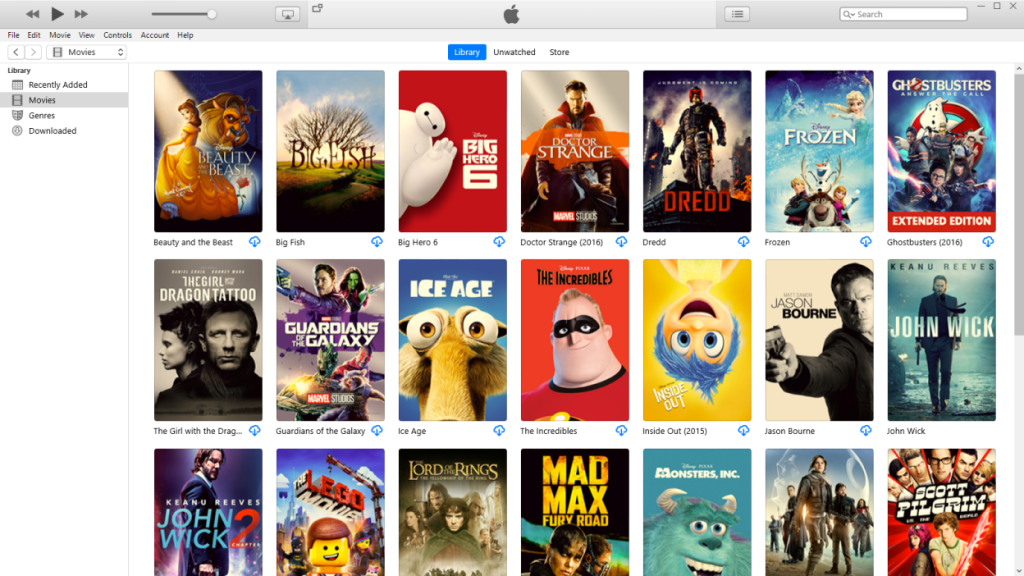Viewport: 1024px width, 576px height.
Task: Open the Edit menu
Action: click(34, 35)
